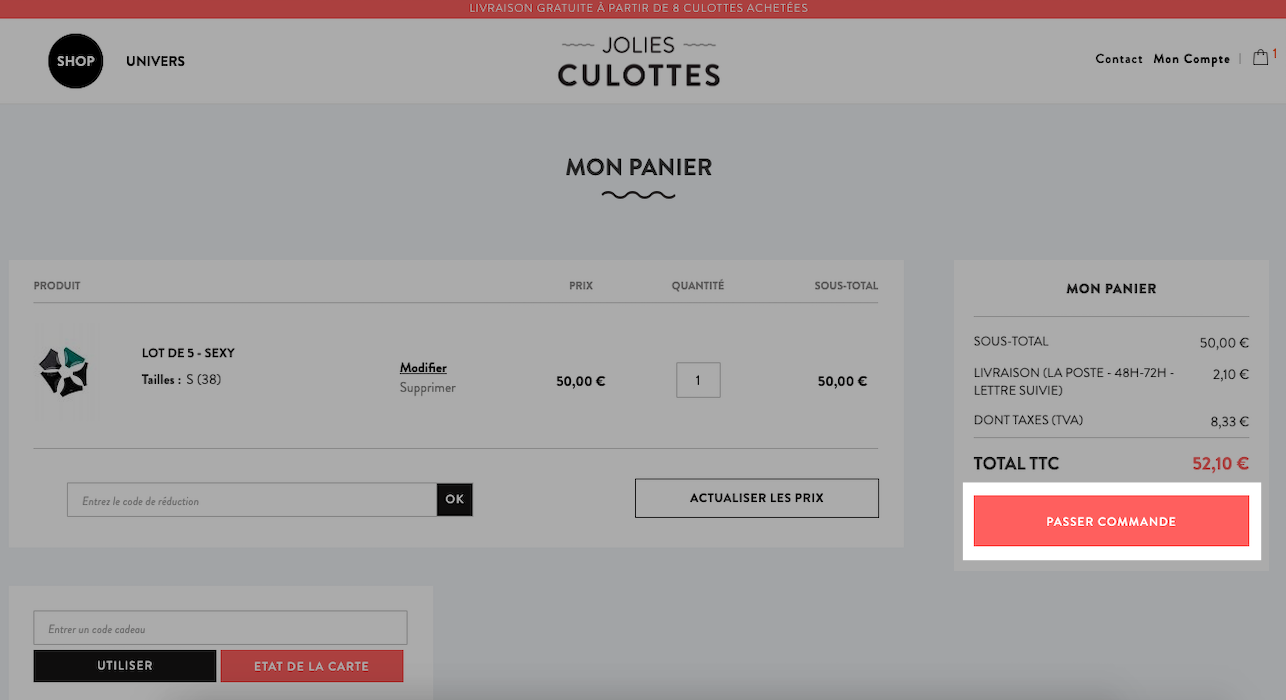The width and height of the screenshot is (1286, 700).
Task: Open the shopping bag cart icon
Action: point(1261,58)
